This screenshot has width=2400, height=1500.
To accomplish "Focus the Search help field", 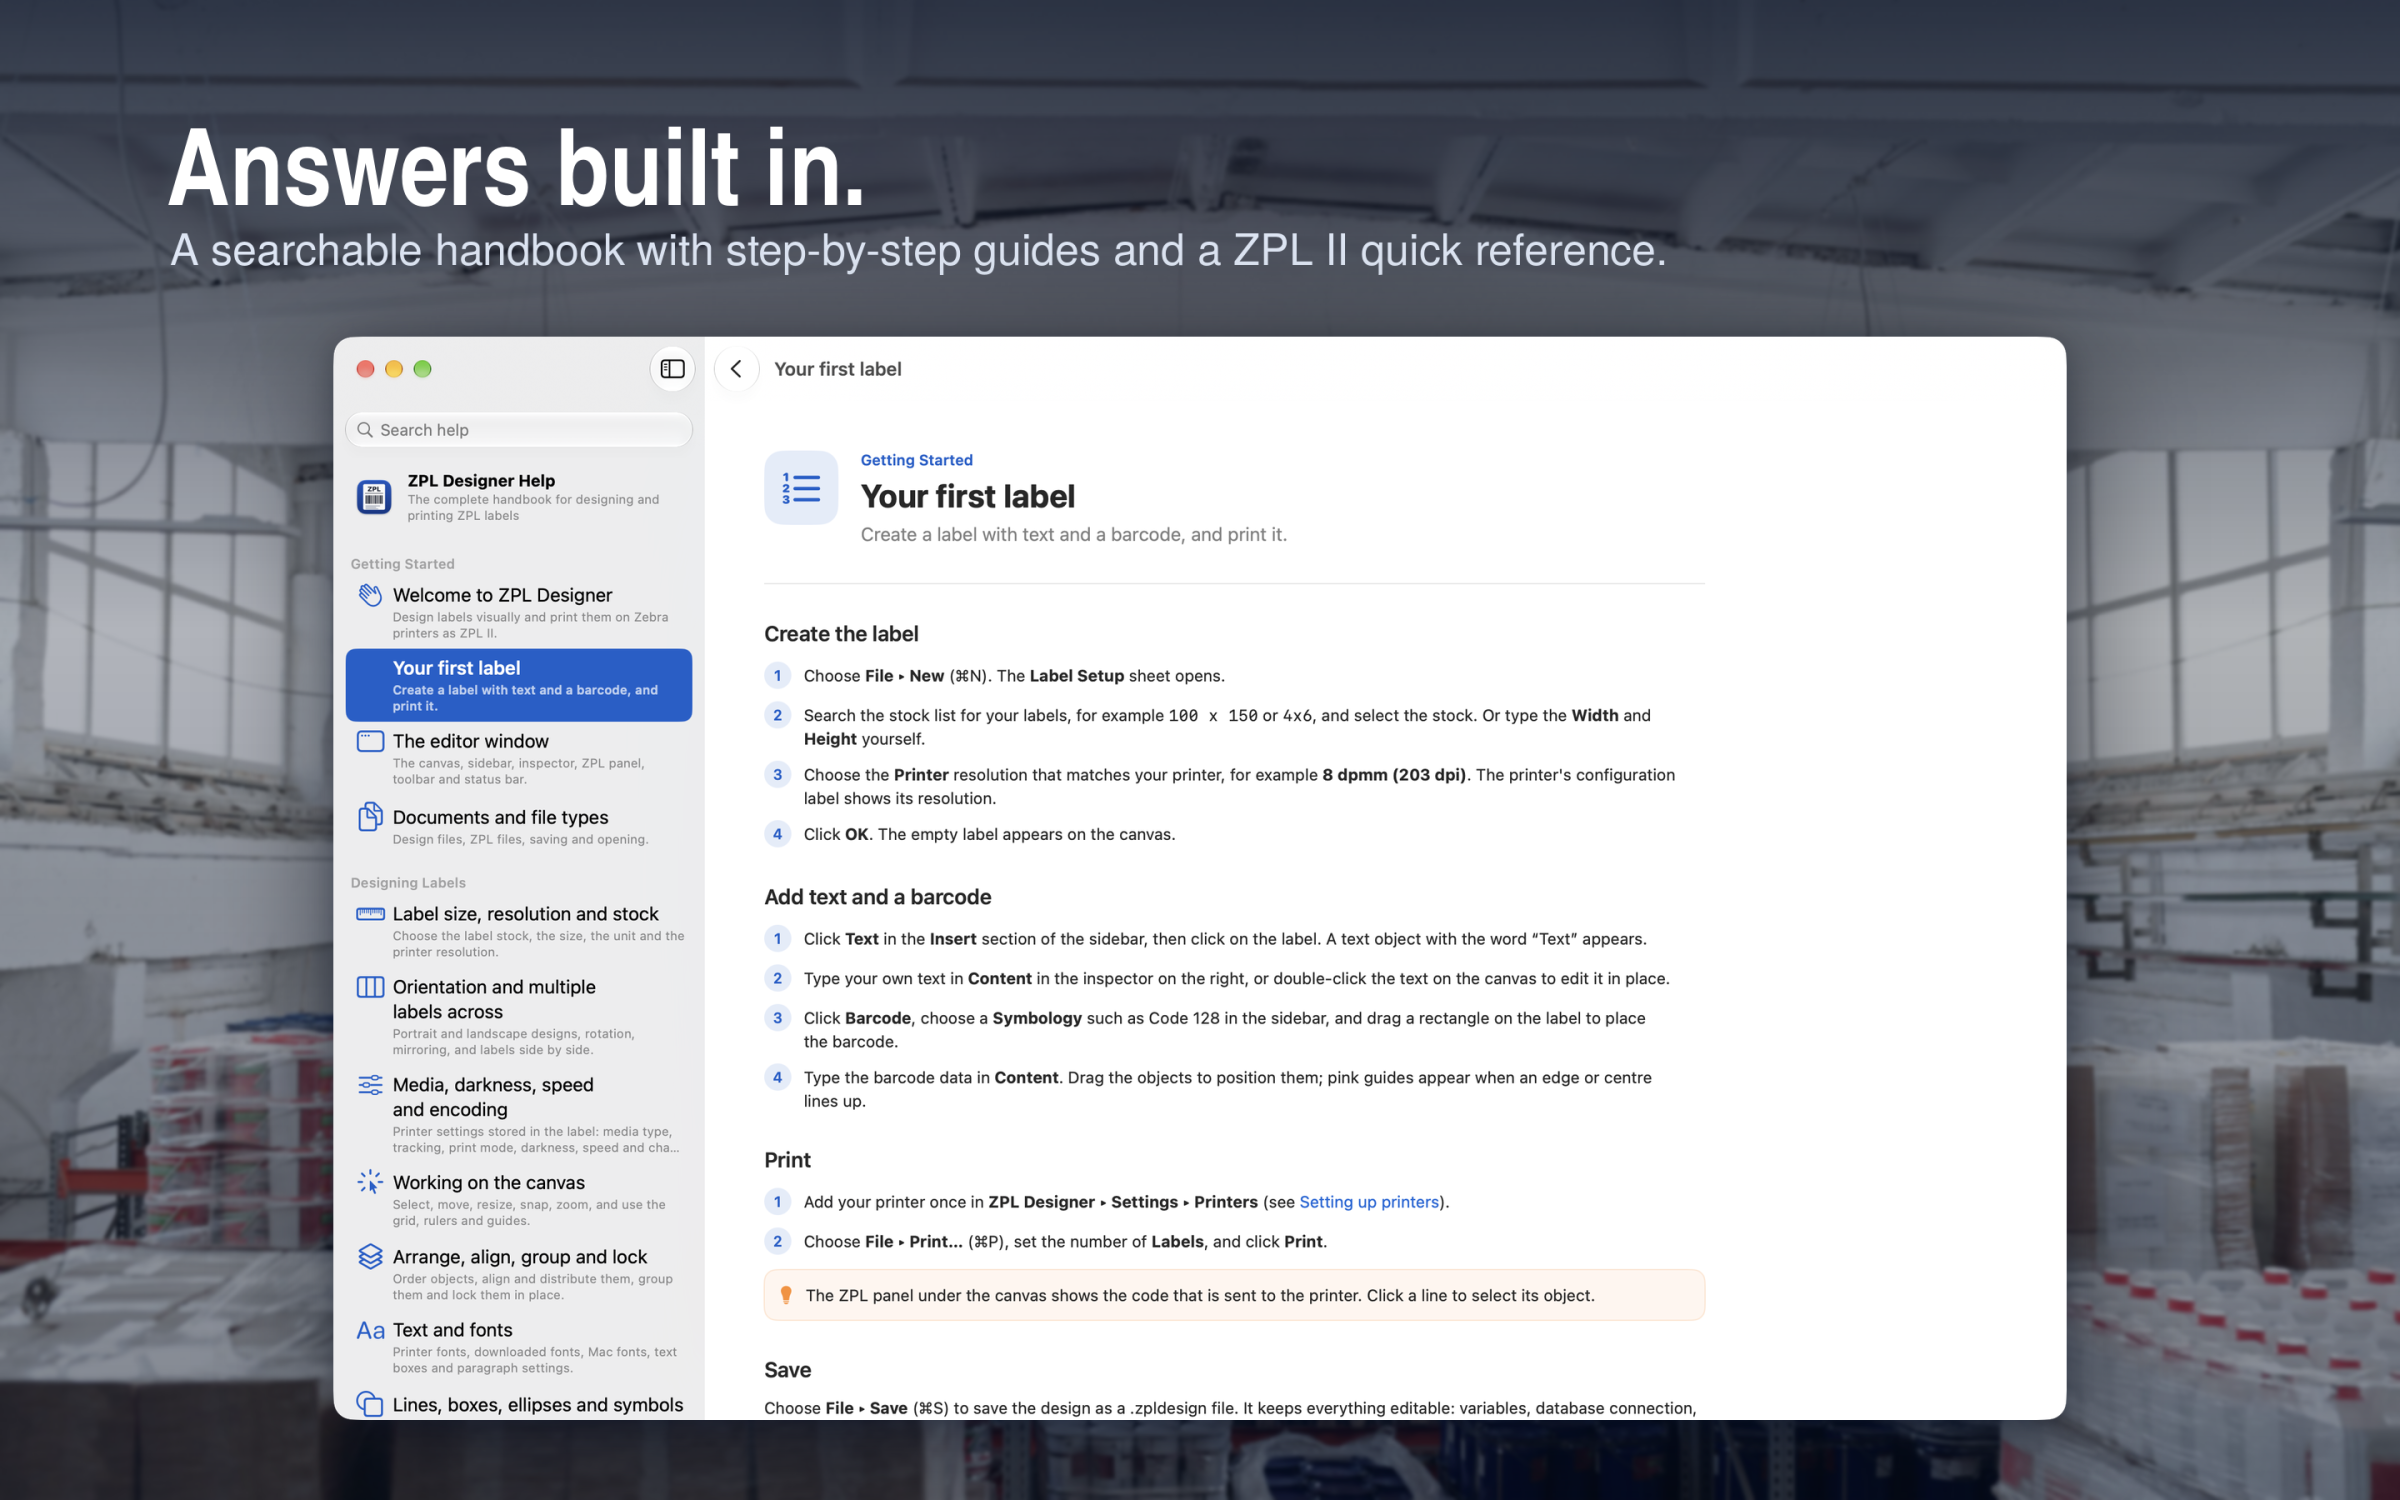I will point(519,430).
